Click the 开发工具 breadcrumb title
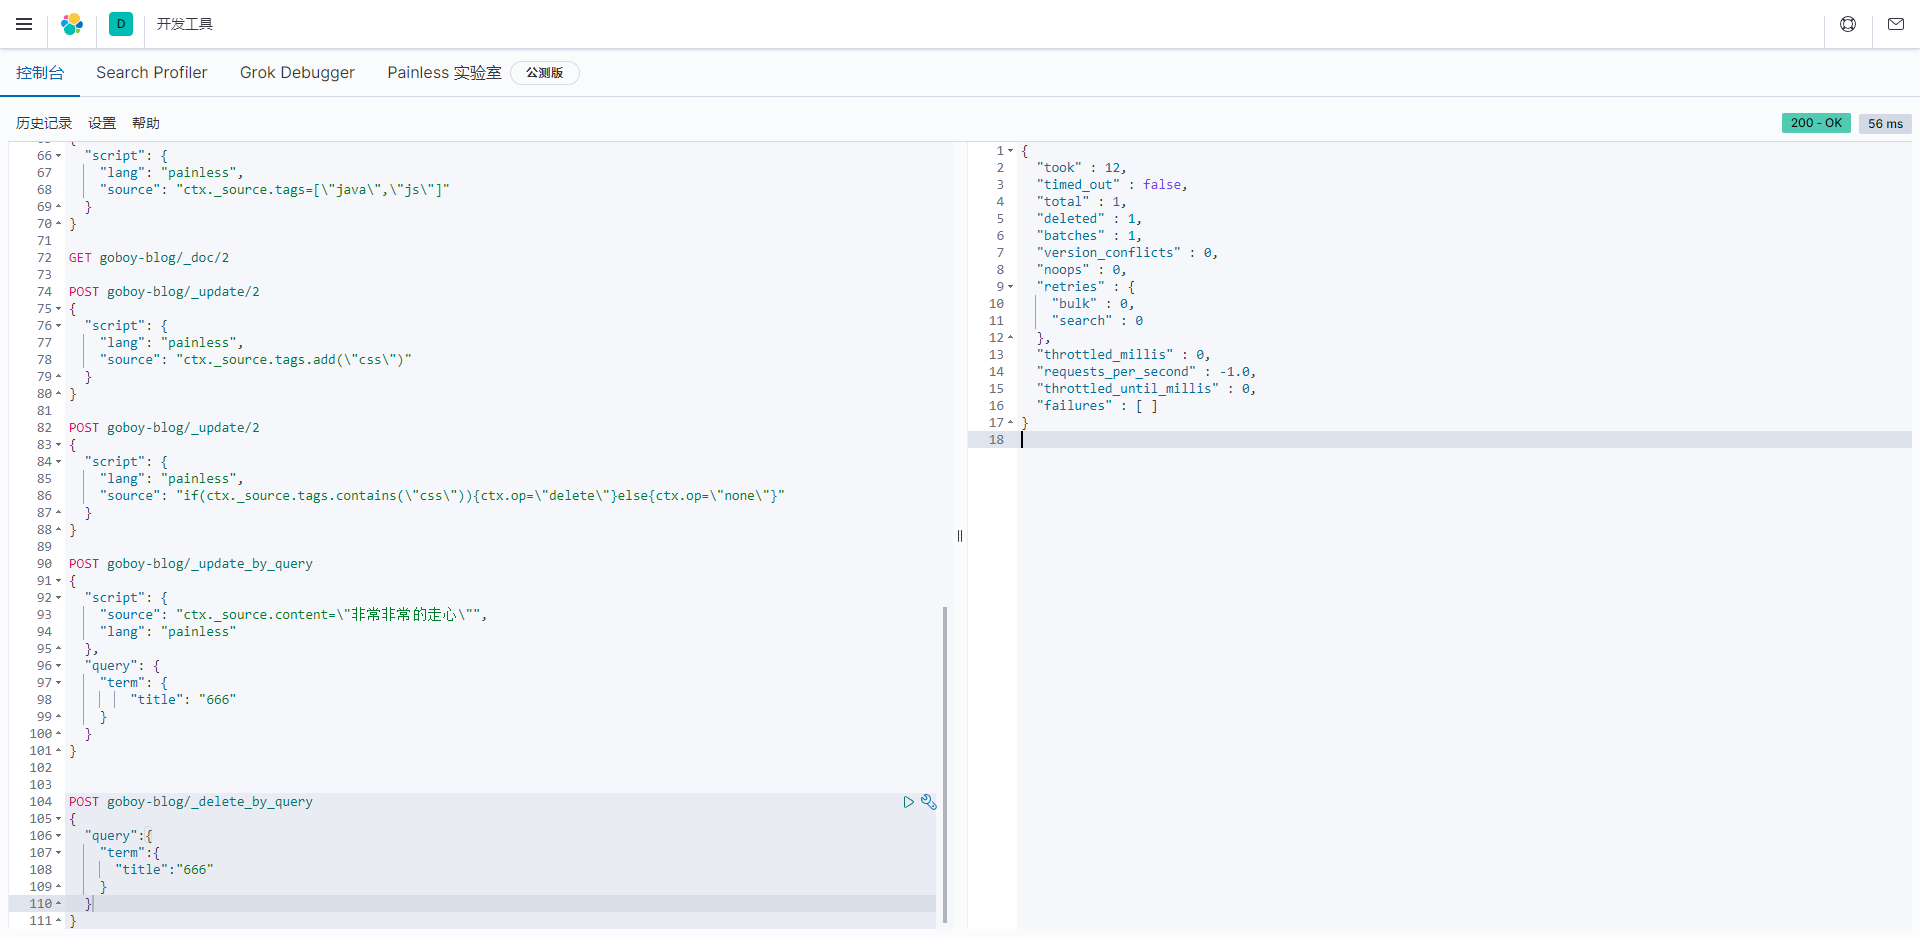 185,24
